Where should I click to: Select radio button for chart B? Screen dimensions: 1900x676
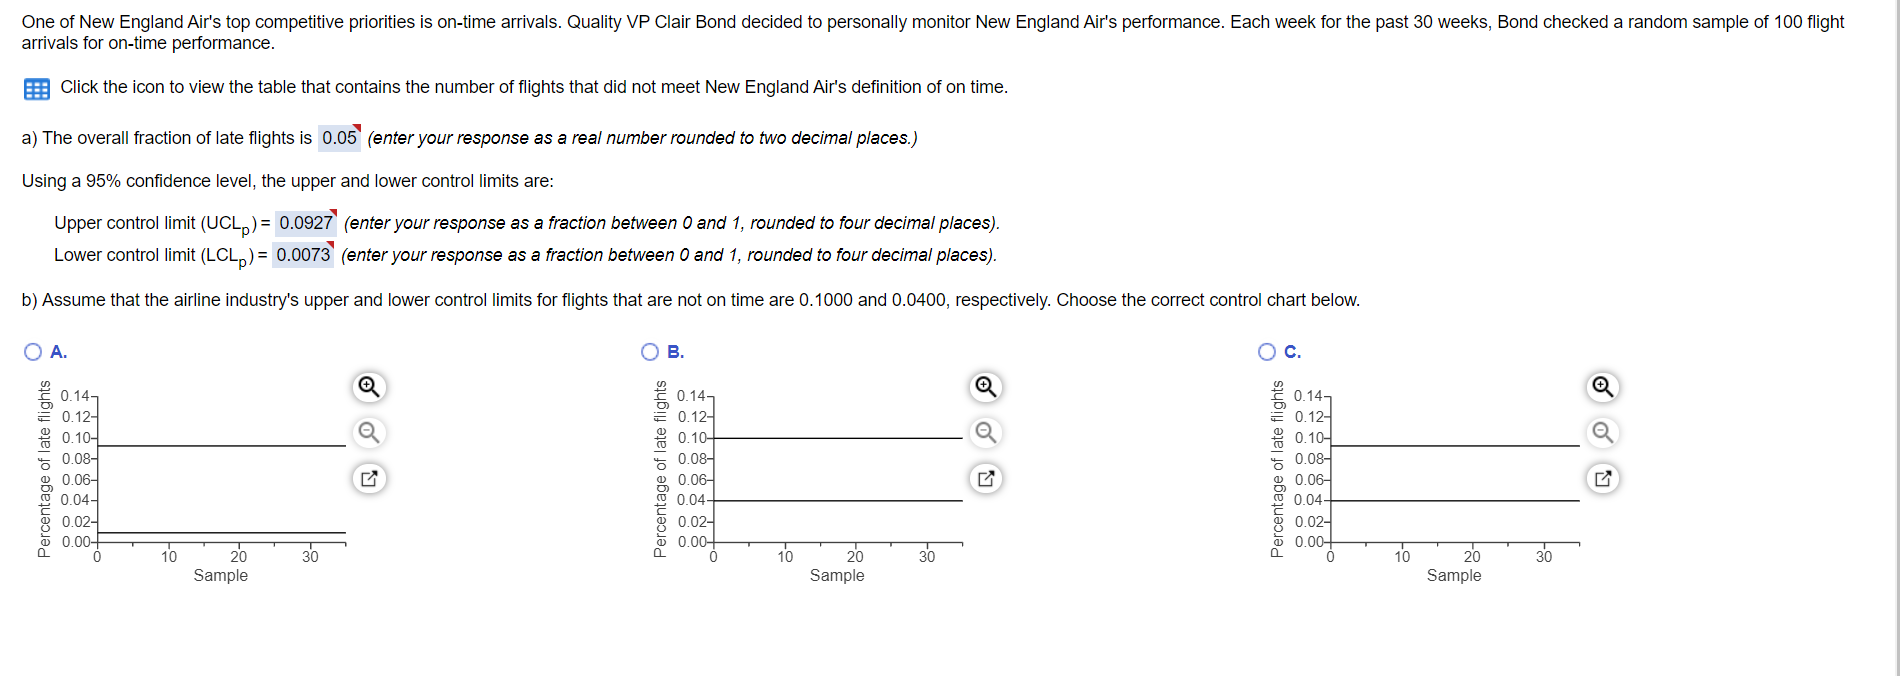click(650, 351)
